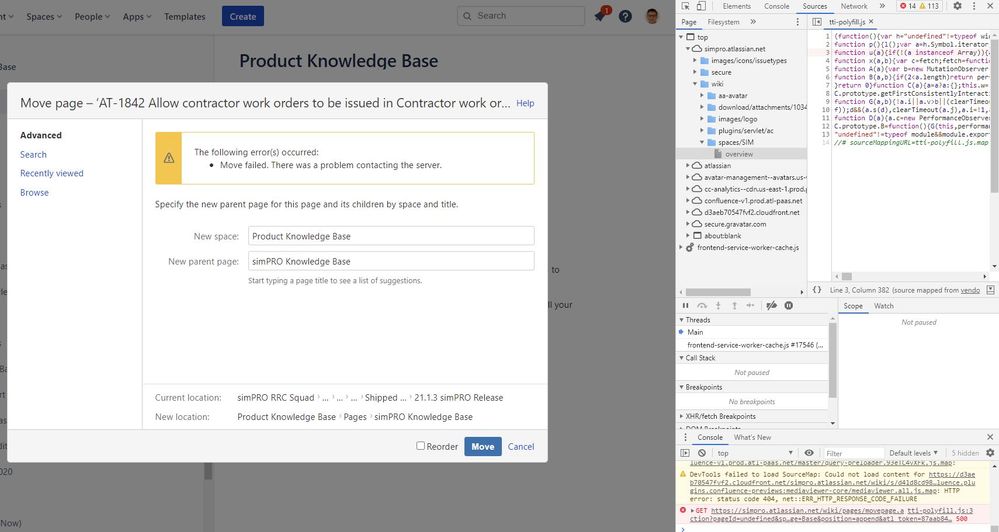
Task: Tick the Reorder checkbox
Action: (x=420, y=446)
